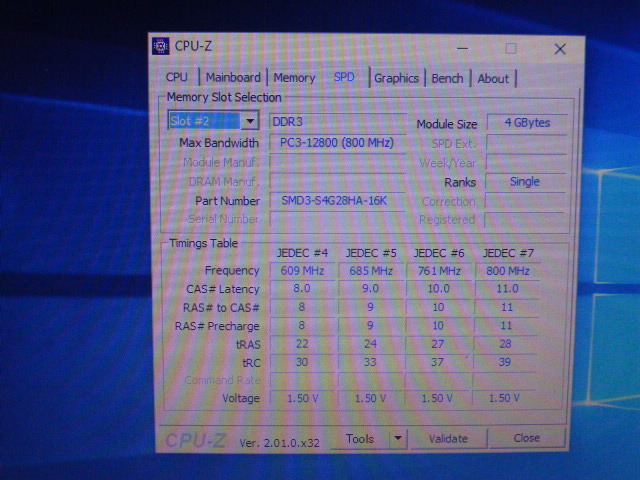Open the Mainboard tab
Image resolution: width=640 pixels, height=480 pixels.
point(233,77)
